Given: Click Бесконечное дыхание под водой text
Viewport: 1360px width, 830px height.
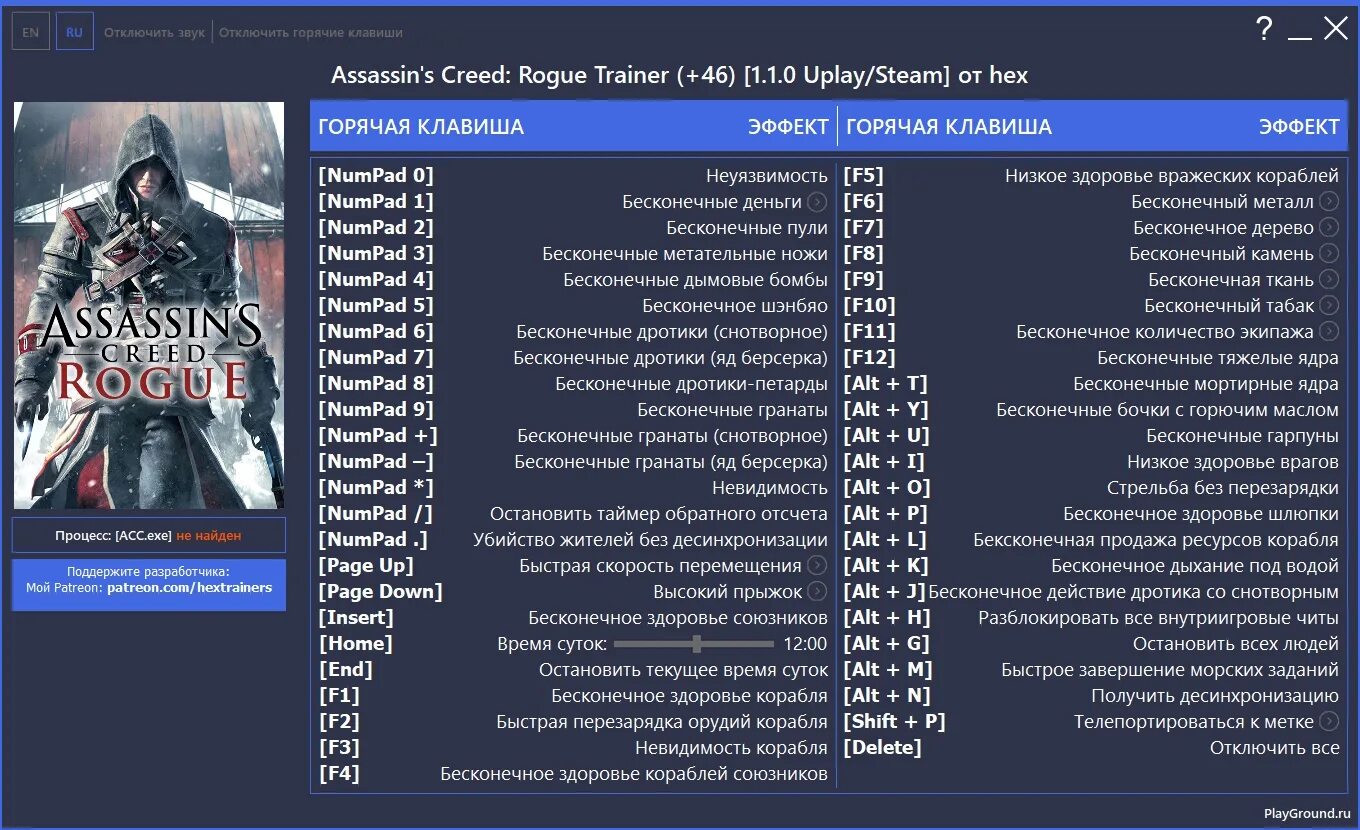Looking at the screenshot, I should [x=1195, y=566].
